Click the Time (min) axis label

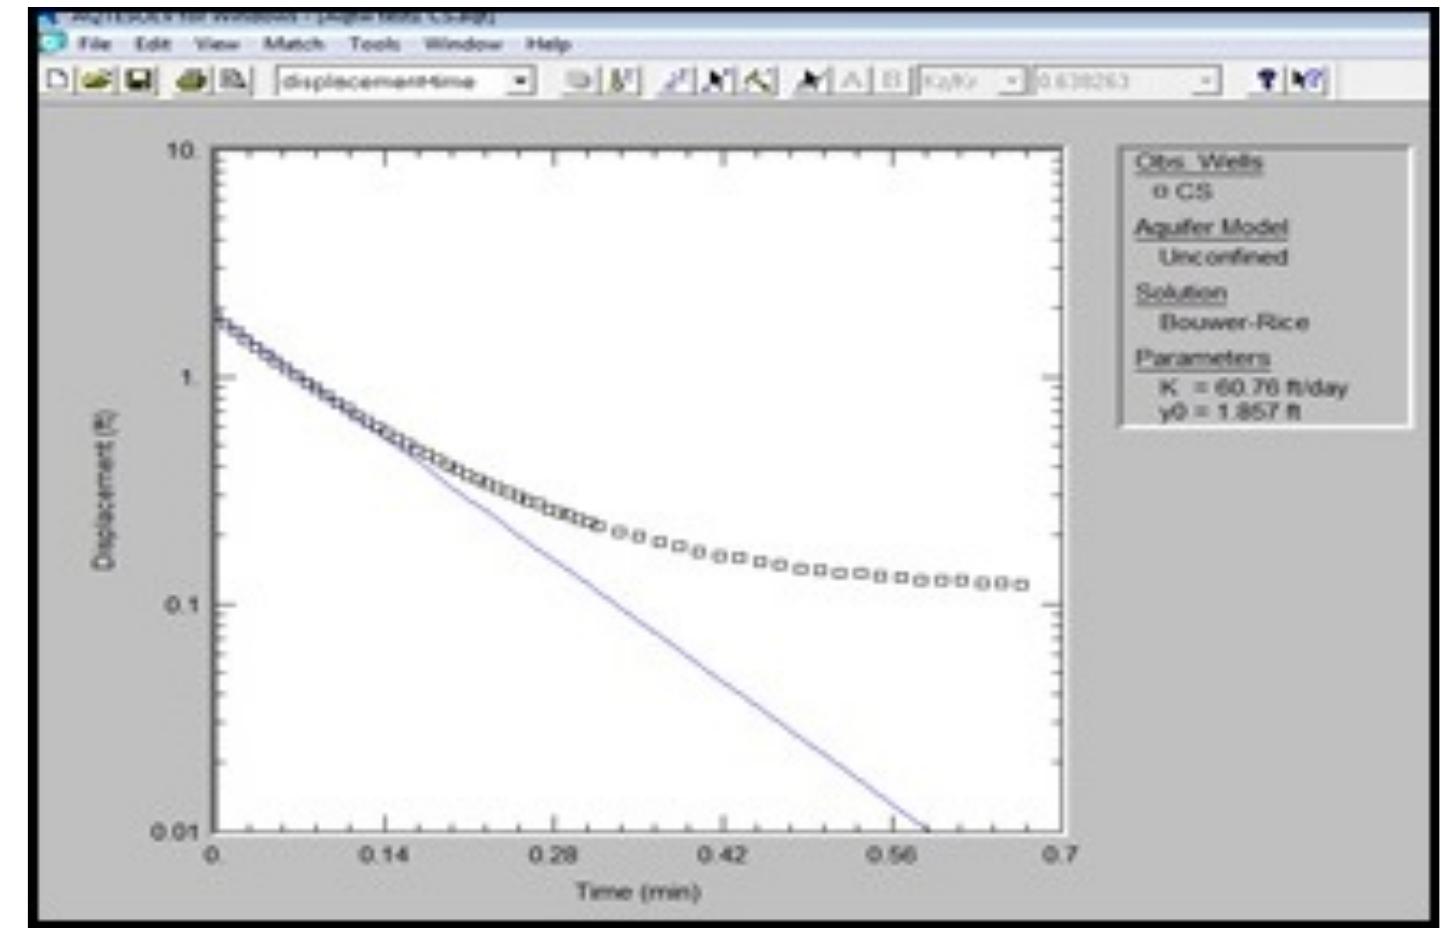click(638, 891)
